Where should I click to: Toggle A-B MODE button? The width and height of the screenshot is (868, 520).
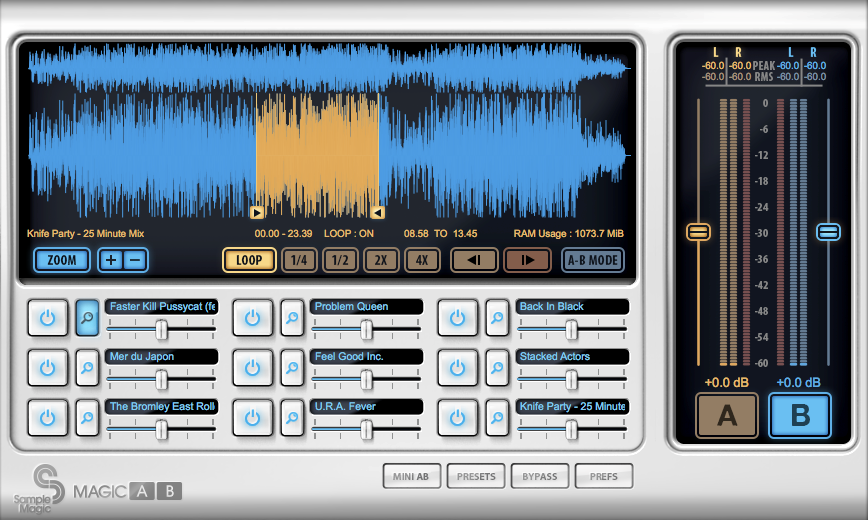(x=593, y=260)
